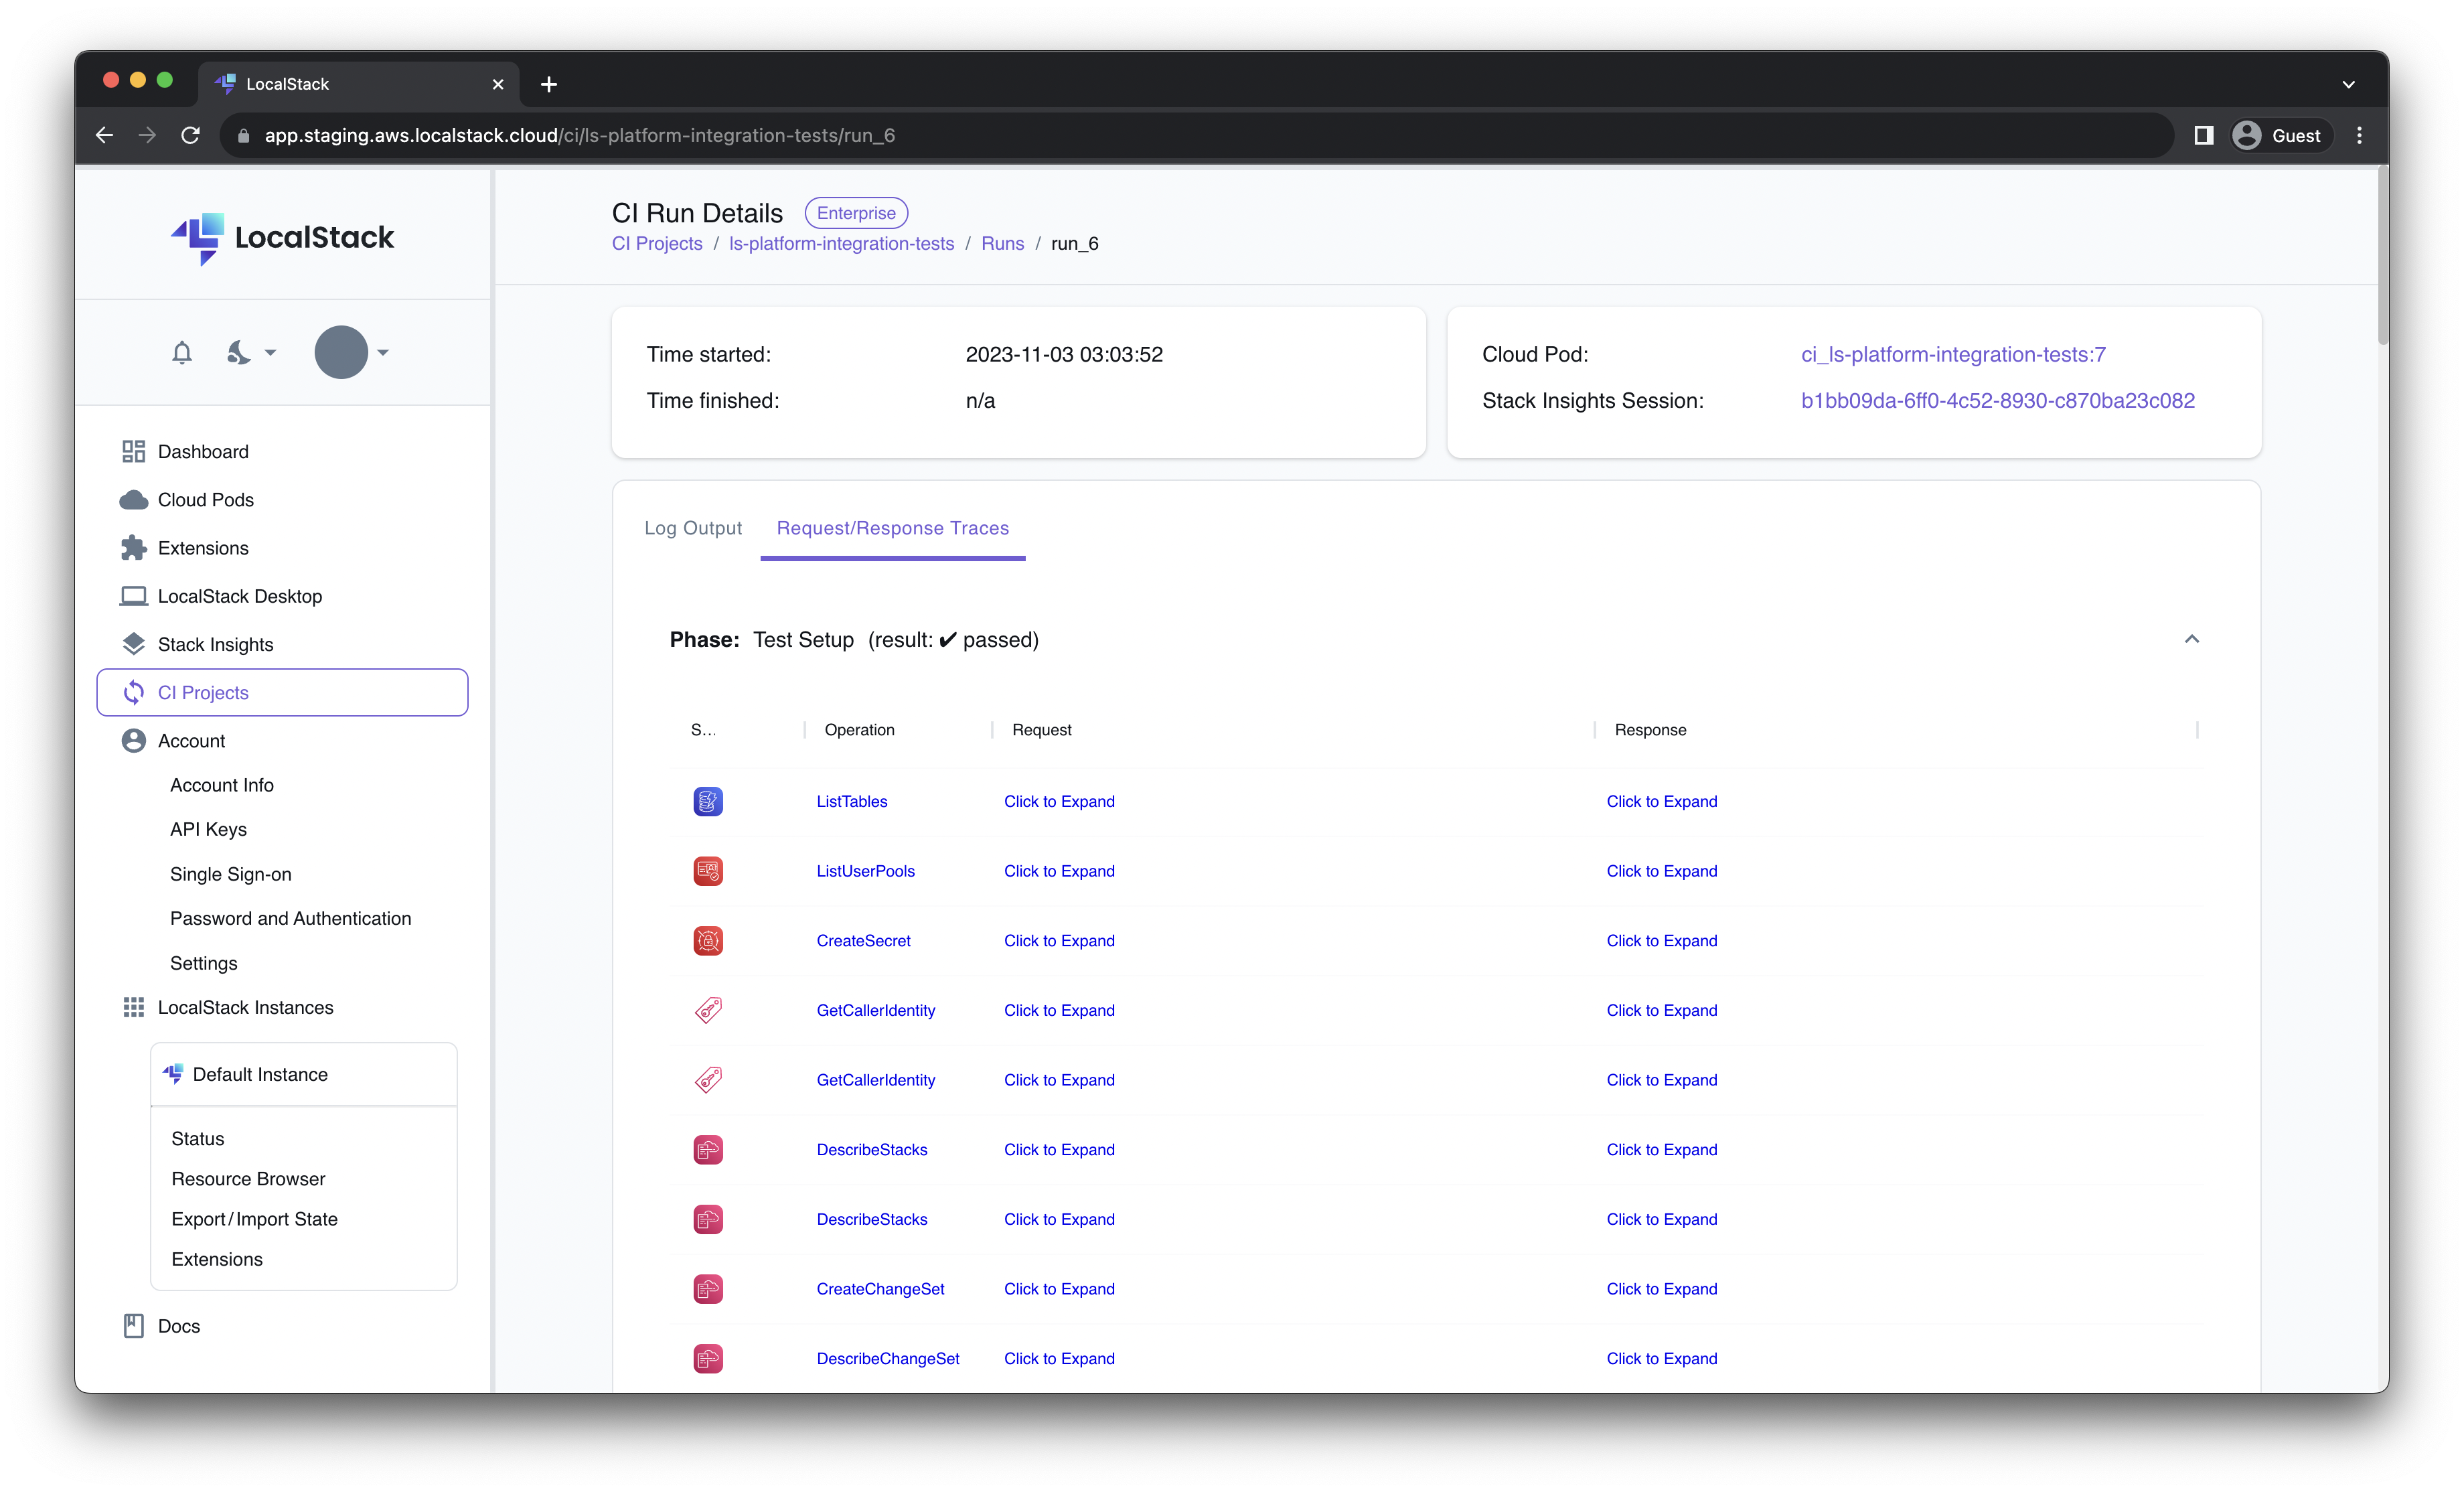Open Password and Authentication settings
Image resolution: width=2464 pixels, height=1492 pixels.
tap(290, 918)
